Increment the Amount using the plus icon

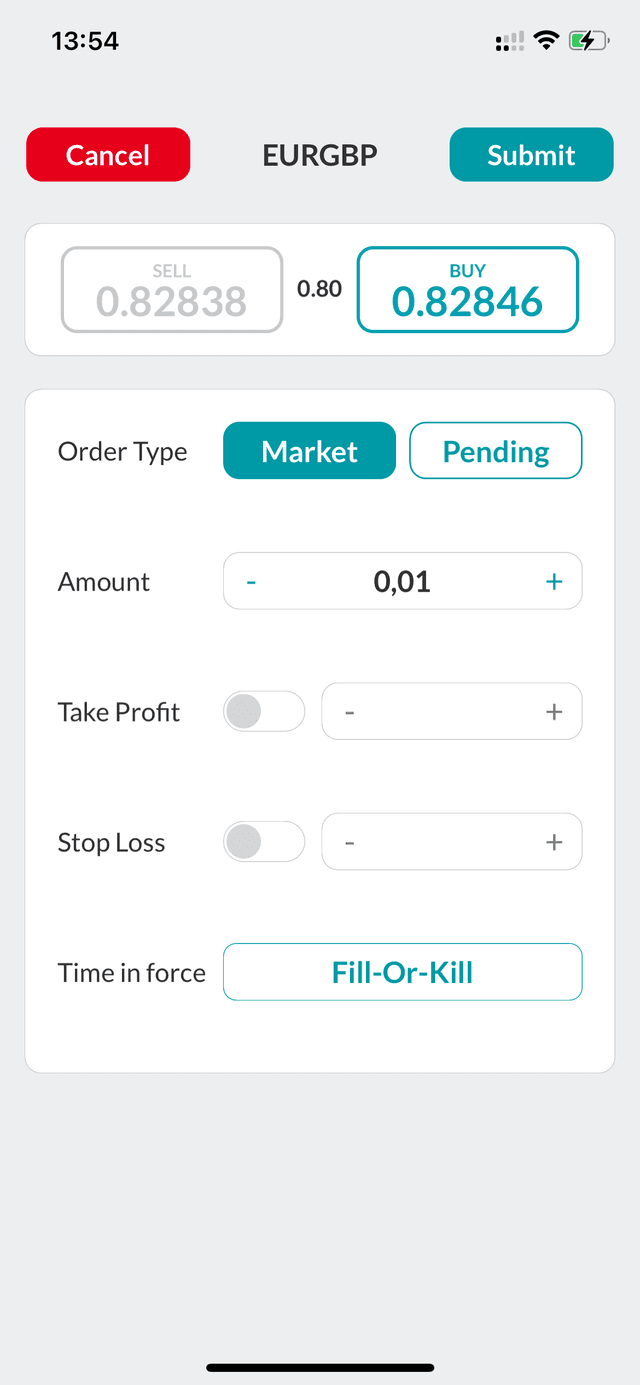point(554,580)
